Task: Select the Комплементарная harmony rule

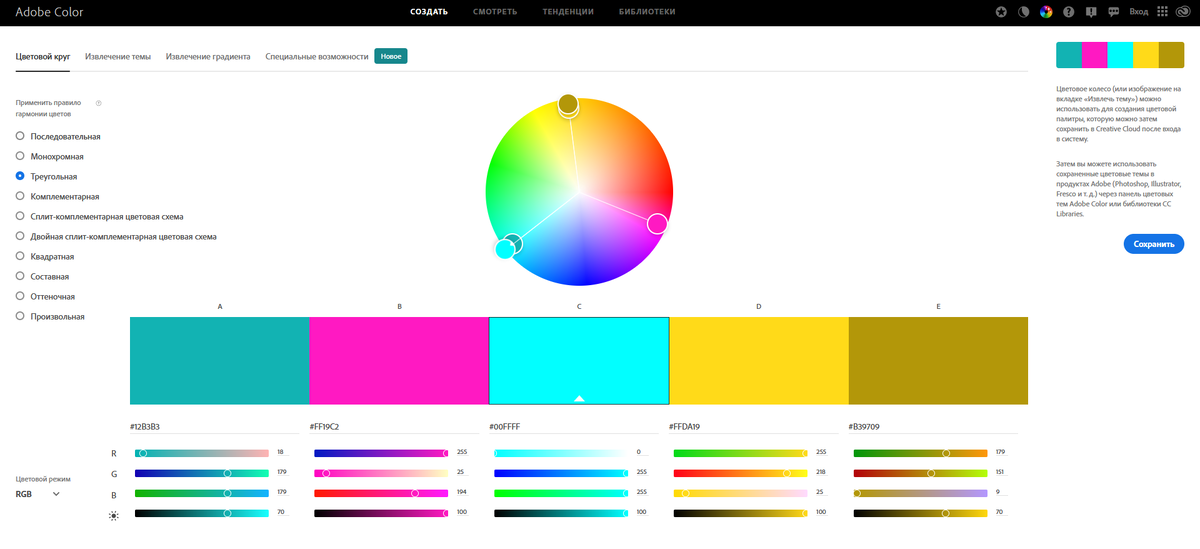Action: point(57,196)
